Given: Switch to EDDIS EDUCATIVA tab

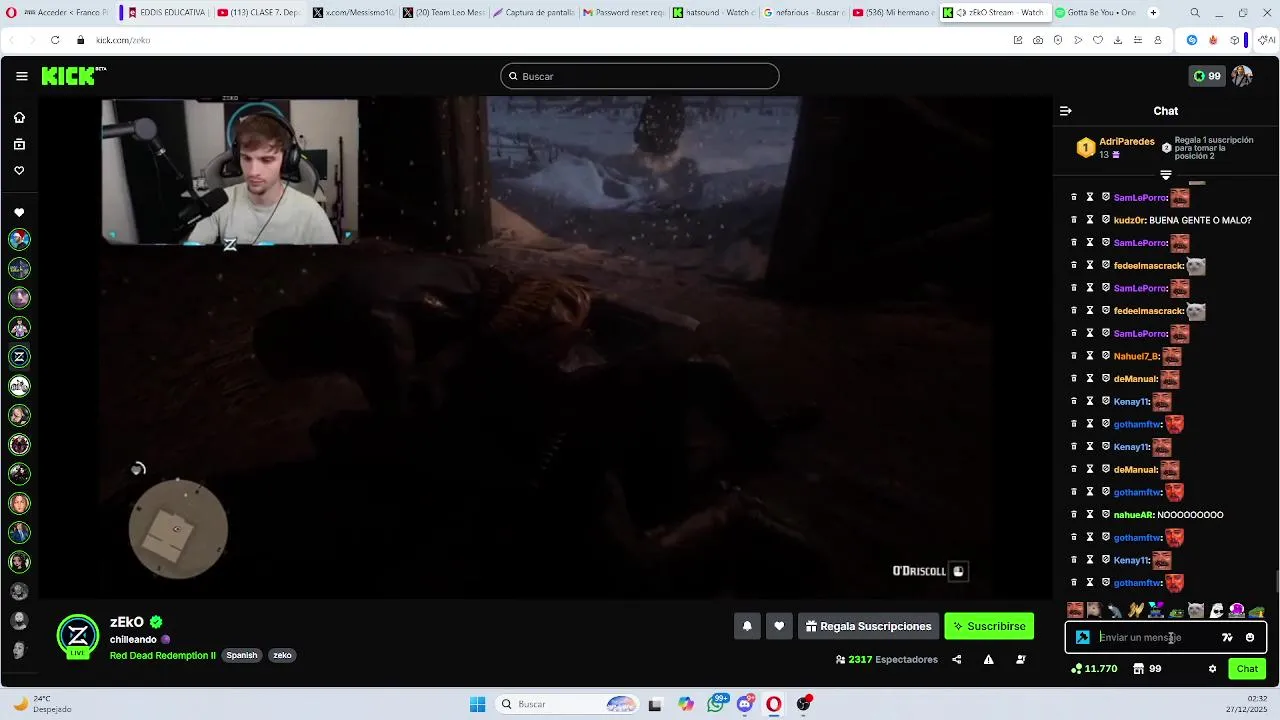Looking at the screenshot, I should pyautogui.click(x=167, y=12).
